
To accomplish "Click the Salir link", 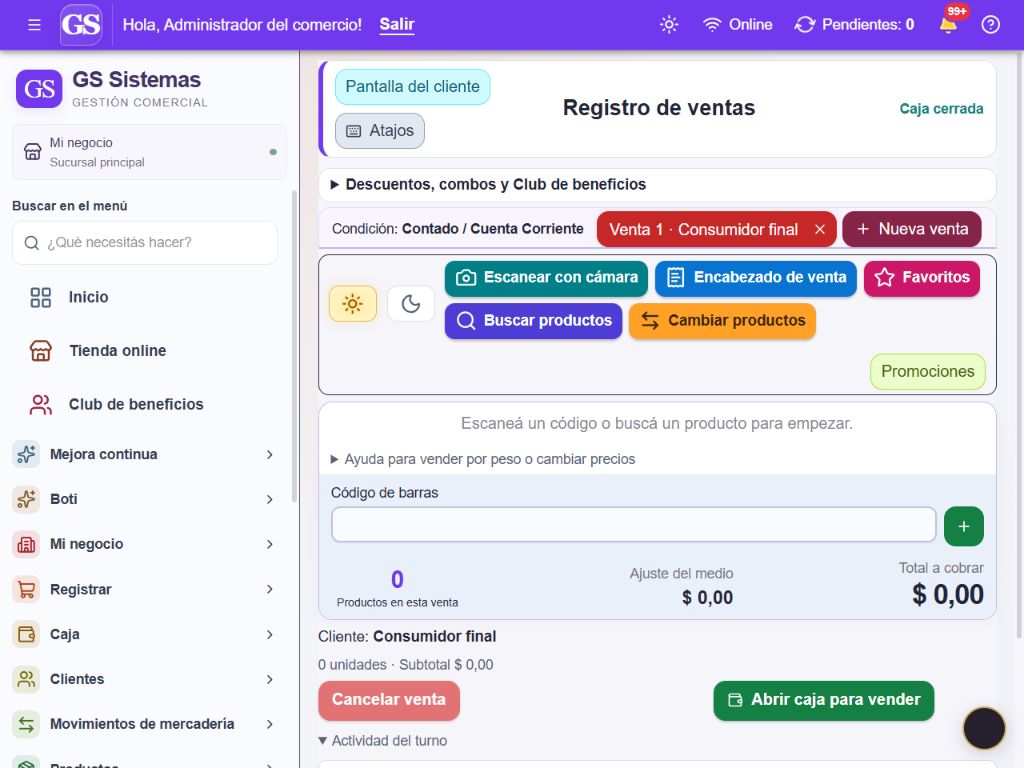I will pyautogui.click(x=397, y=25).
